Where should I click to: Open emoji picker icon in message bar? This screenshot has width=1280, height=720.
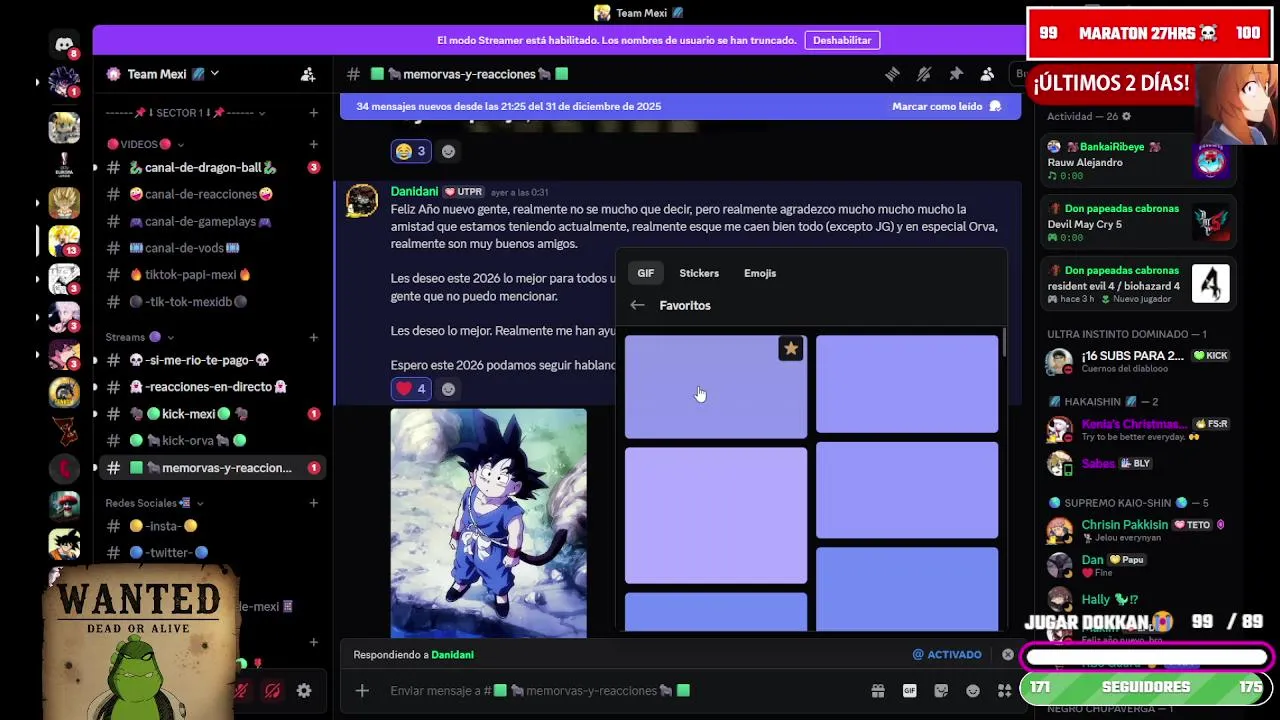click(973, 691)
